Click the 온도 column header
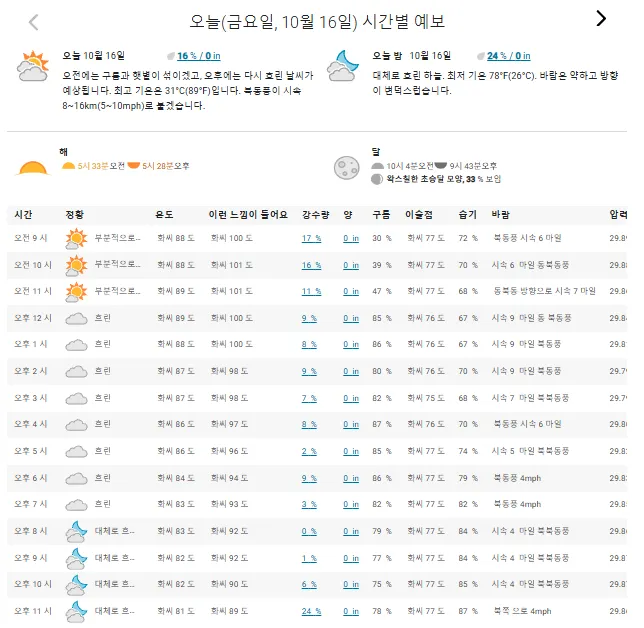This screenshot has width=644, height=628. click(x=164, y=214)
